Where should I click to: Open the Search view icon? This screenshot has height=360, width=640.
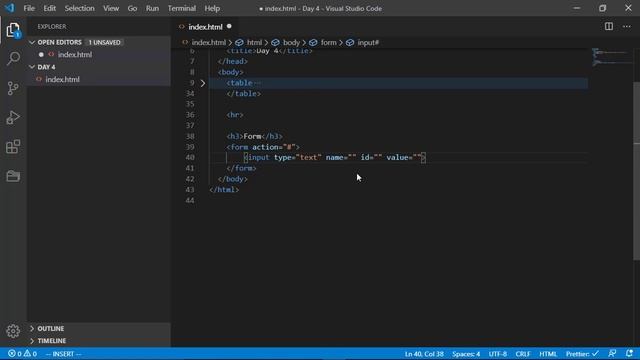tap(13, 59)
